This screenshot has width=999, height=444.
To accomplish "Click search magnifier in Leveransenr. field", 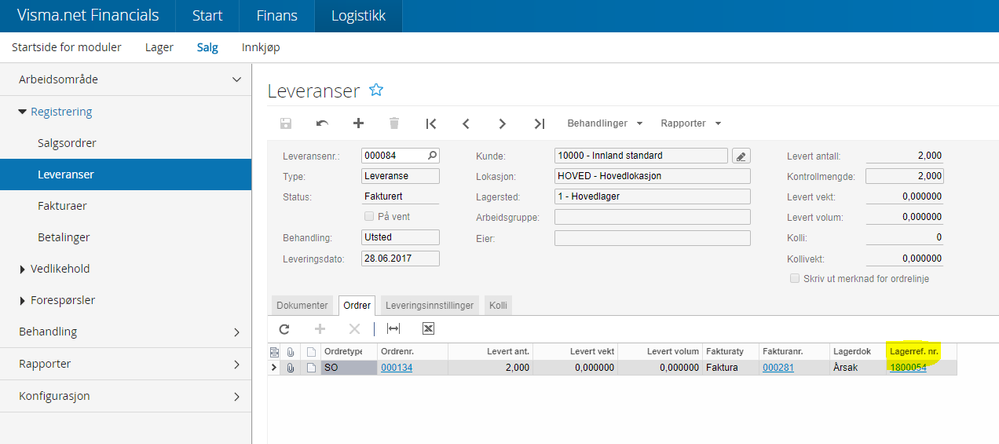I will point(433,155).
